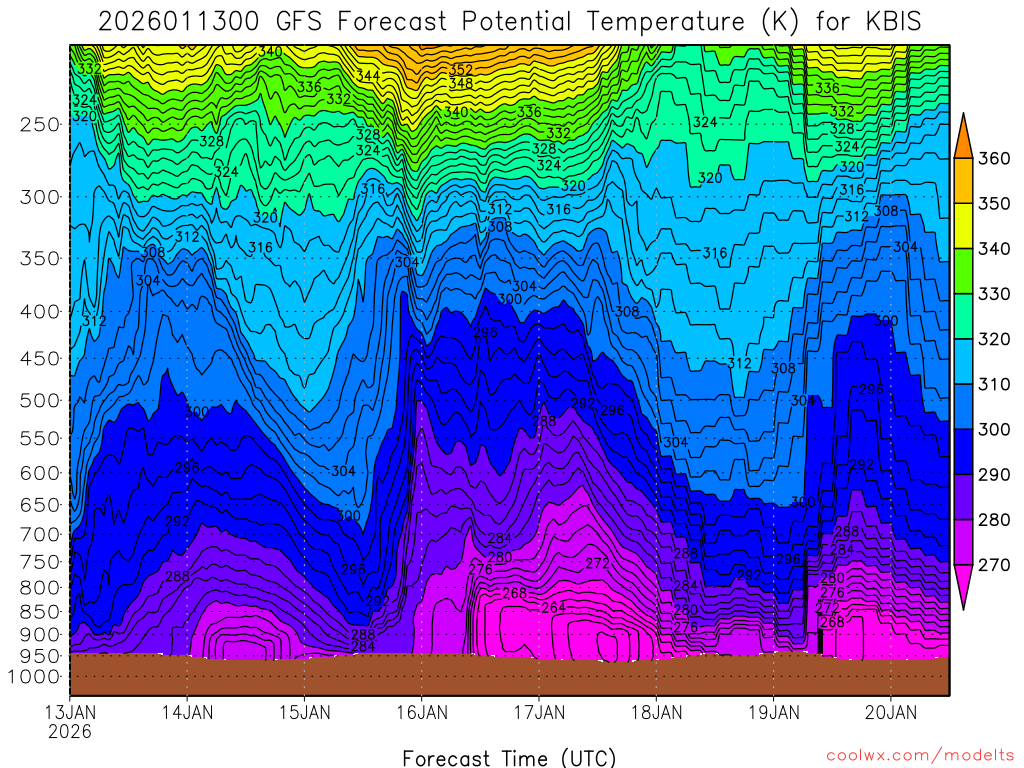Click the 350 pressure axis label
1024x768 pixels.
[40, 258]
